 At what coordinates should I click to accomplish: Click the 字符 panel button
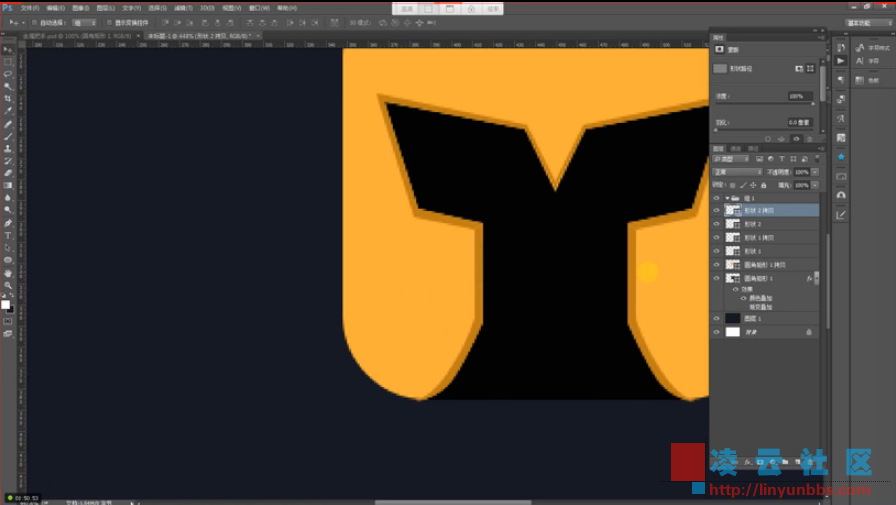(x=867, y=61)
